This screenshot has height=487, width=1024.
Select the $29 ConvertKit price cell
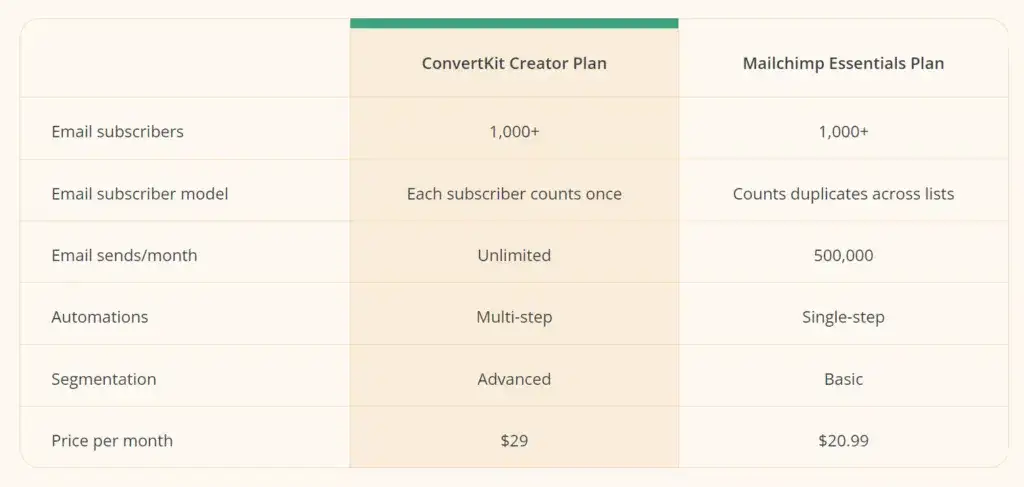click(514, 441)
